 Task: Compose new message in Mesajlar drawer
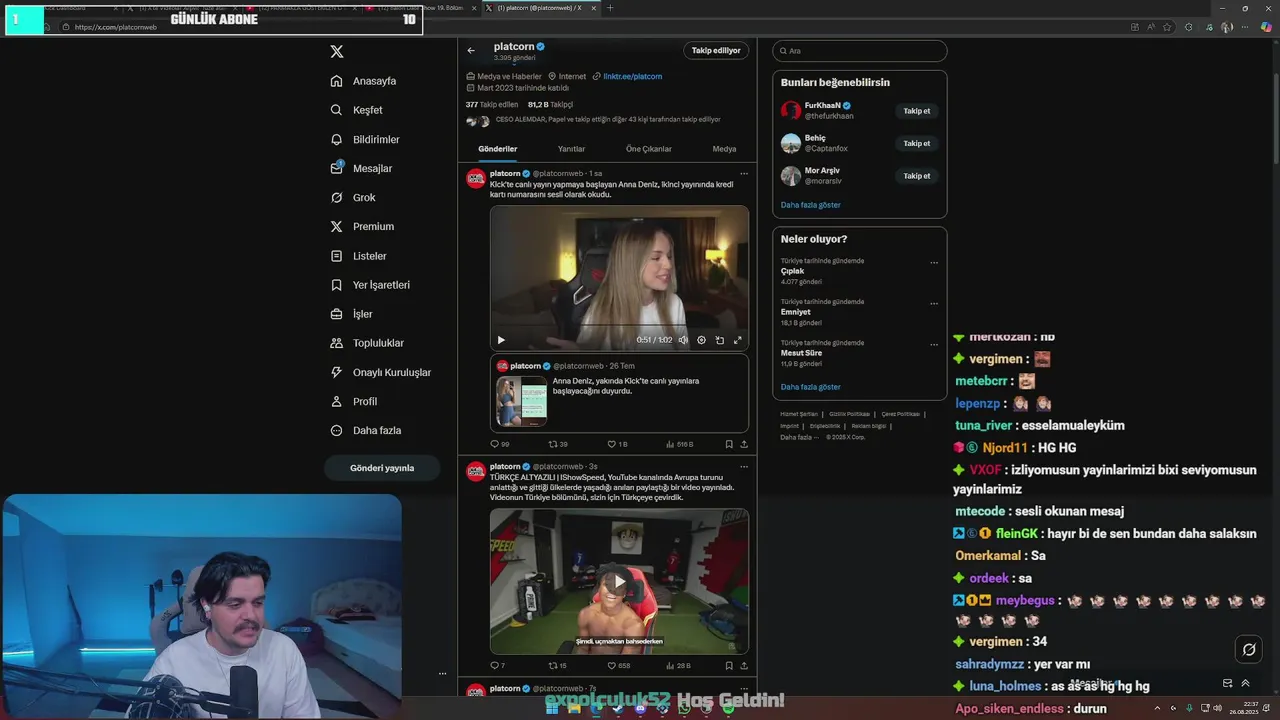pos(1227,683)
